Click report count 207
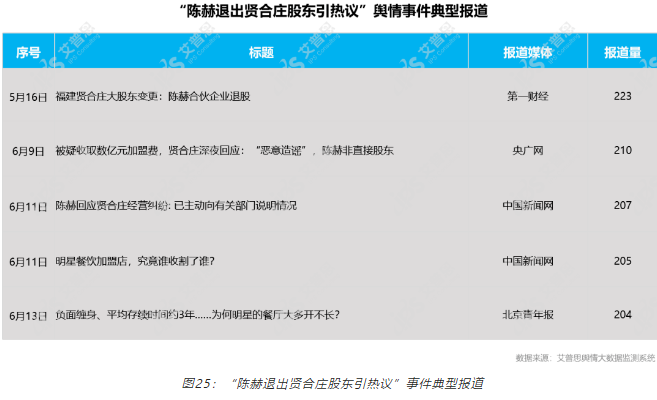This screenshot has width=657, height=400. [622, 205]
